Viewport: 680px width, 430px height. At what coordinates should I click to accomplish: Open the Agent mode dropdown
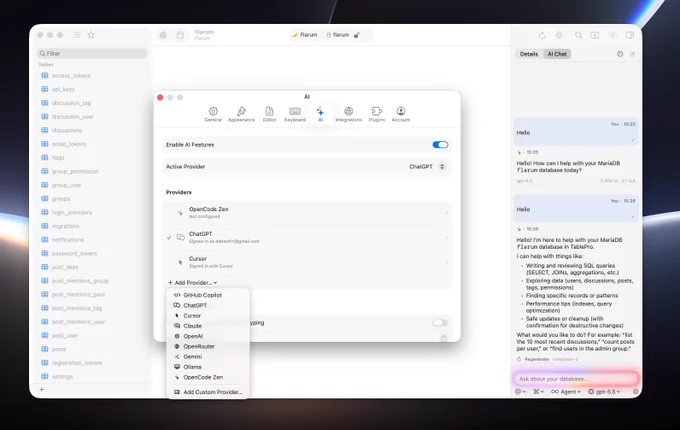[566, 391]
